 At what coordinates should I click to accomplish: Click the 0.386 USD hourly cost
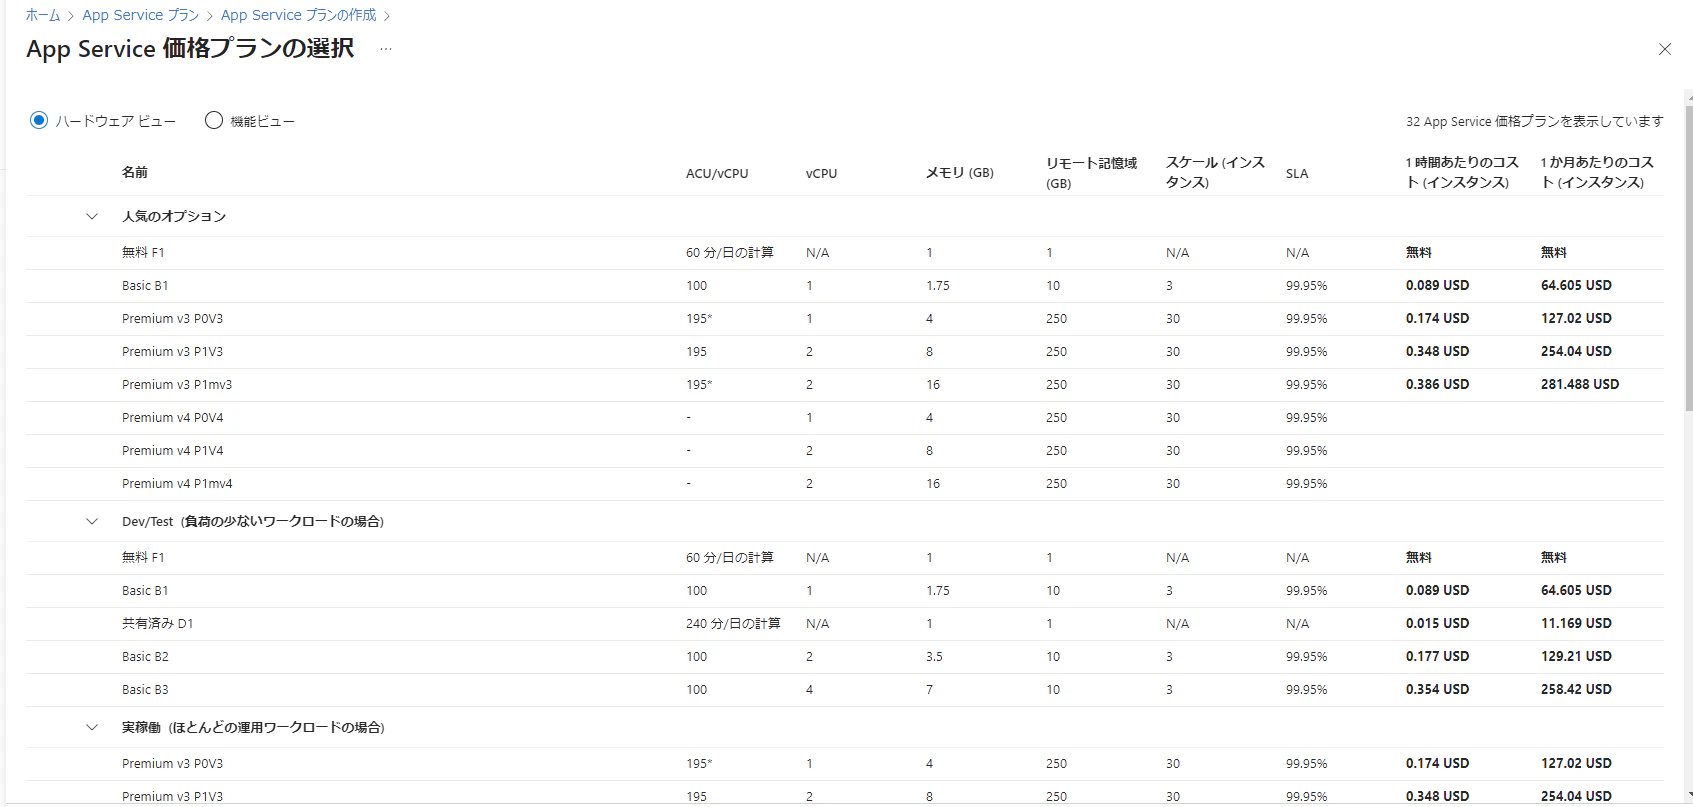(1438, 385)
